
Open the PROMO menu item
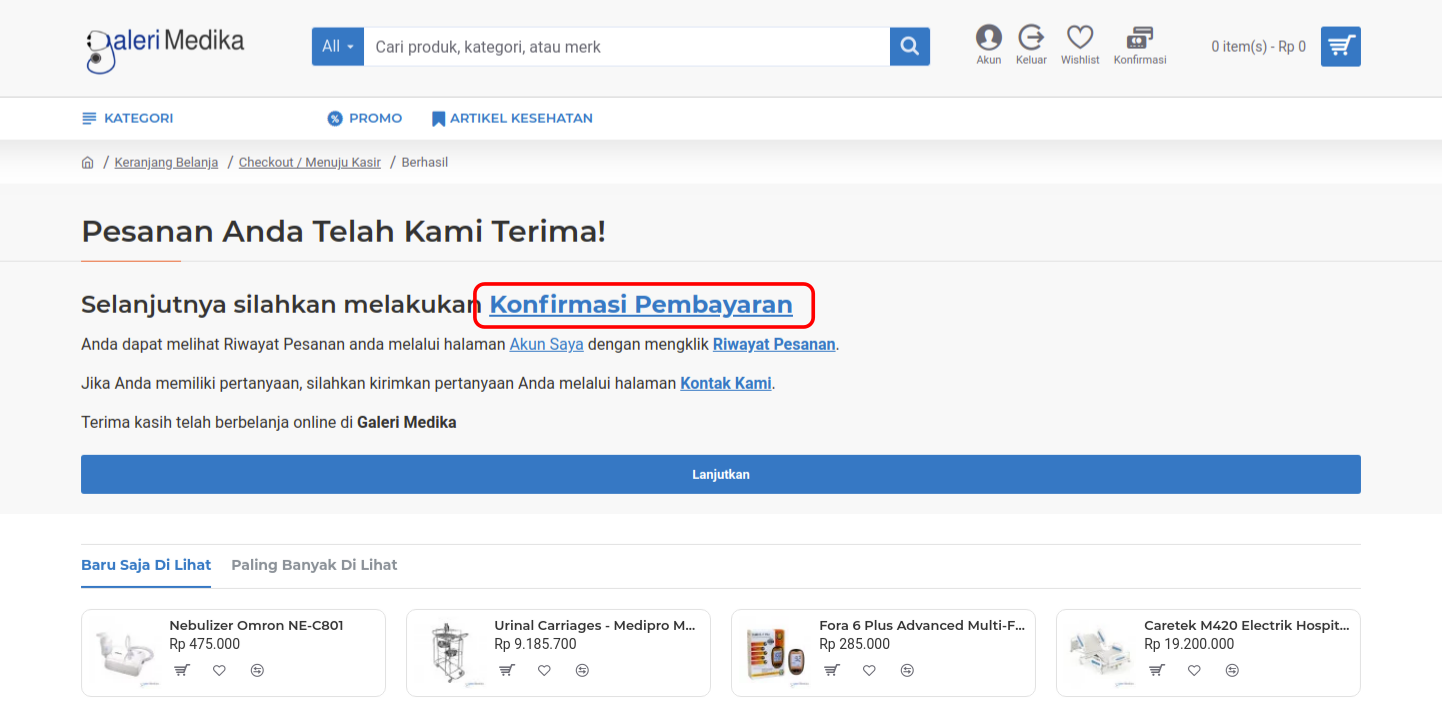point(365,118)
